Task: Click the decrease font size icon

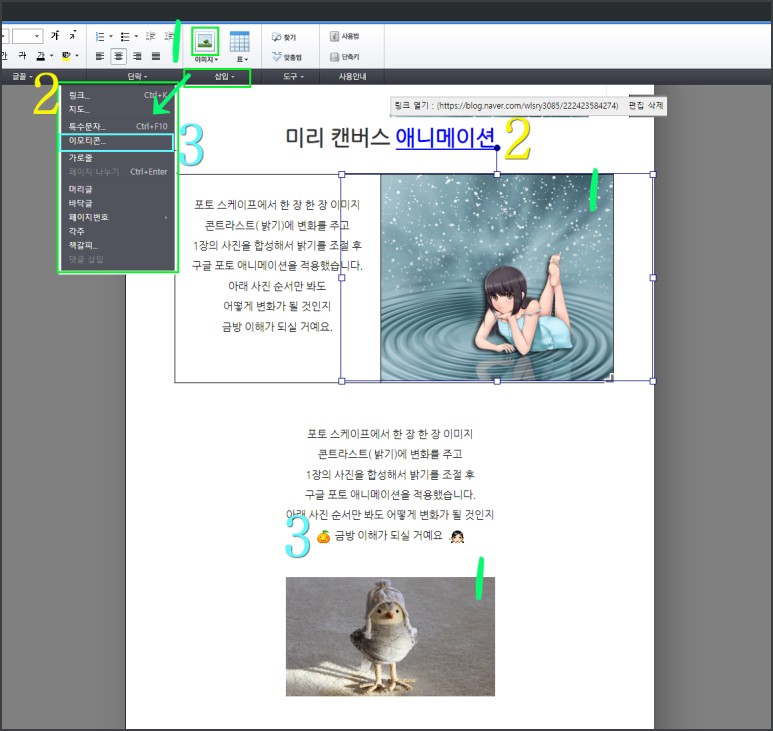Action: click(73, 35)
